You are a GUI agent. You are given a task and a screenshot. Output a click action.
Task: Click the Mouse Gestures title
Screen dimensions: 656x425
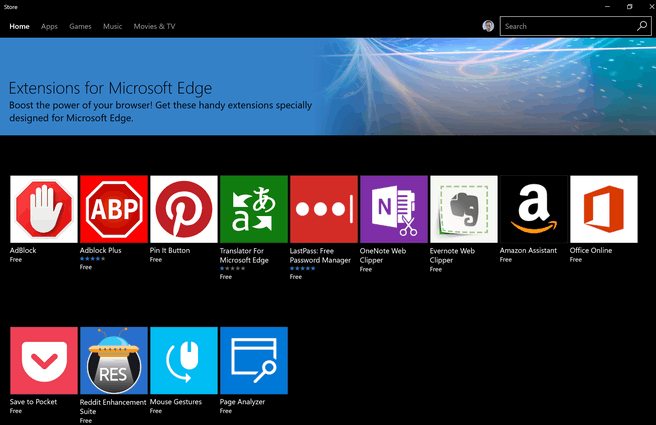[x=176, y=402]
